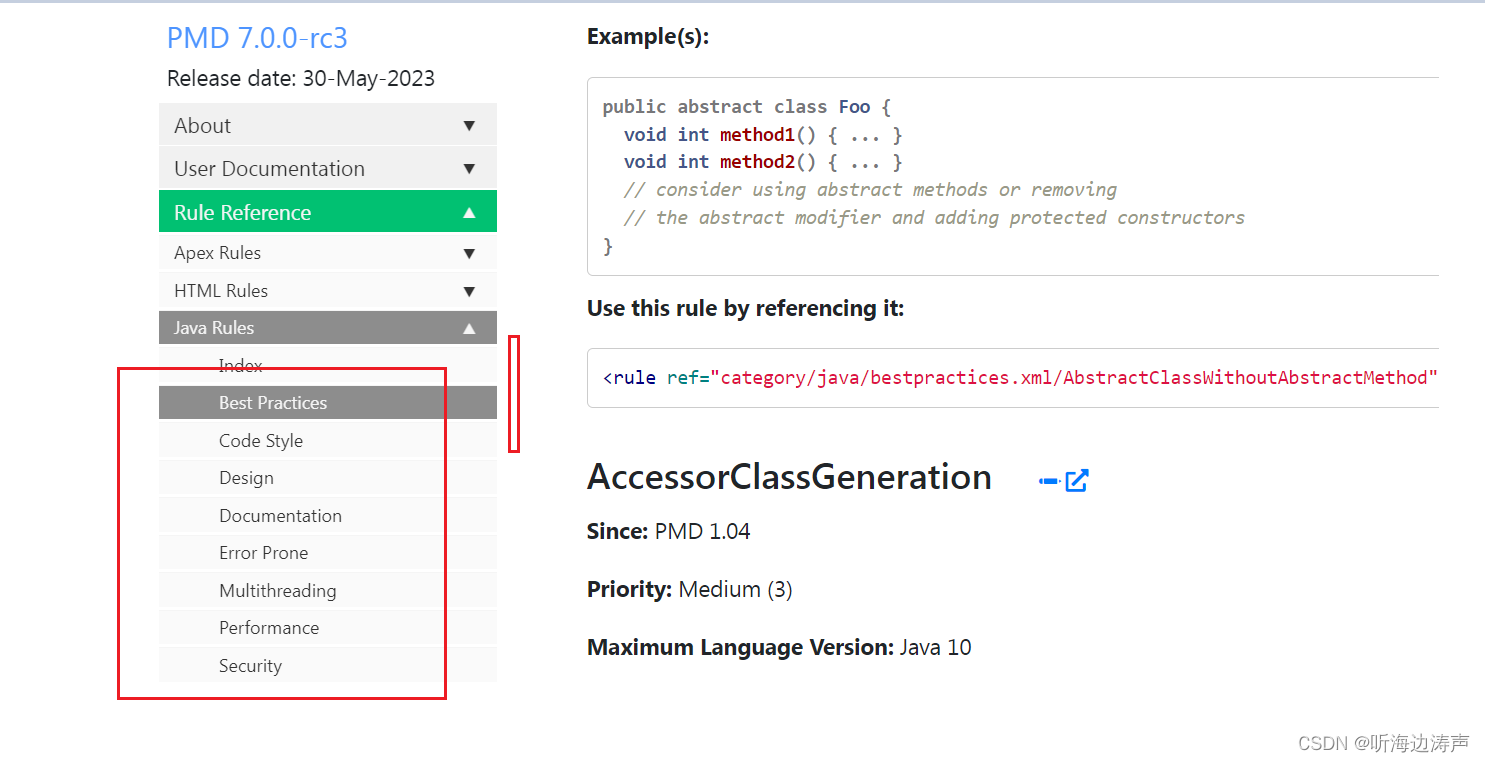1485x762 pixels.
Task: Expand the HTML Rules arrow
Action: pyautogui.click(x=469, y=291)
